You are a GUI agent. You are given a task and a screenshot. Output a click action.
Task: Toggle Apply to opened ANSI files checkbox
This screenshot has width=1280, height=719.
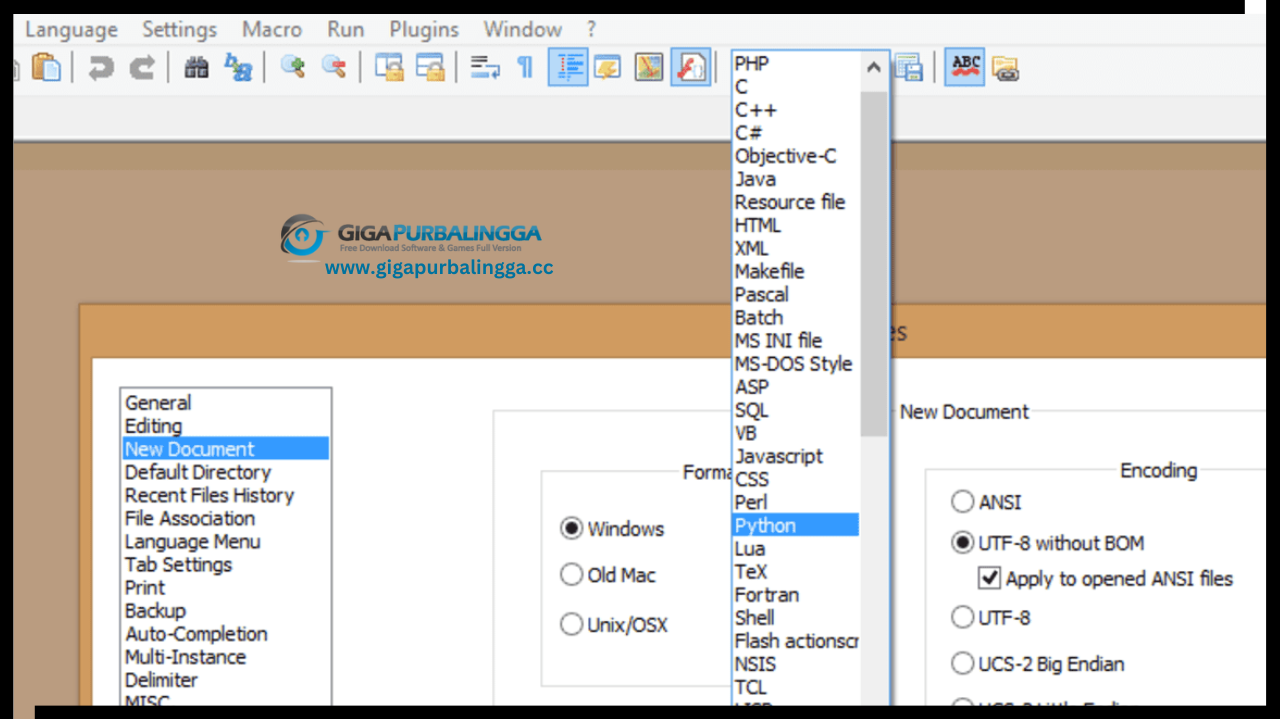(x=990, y=578)
